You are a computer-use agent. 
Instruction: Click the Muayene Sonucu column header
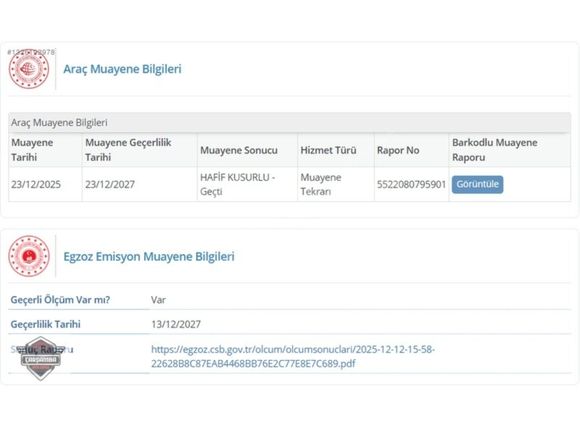click(x=247, y=150)
